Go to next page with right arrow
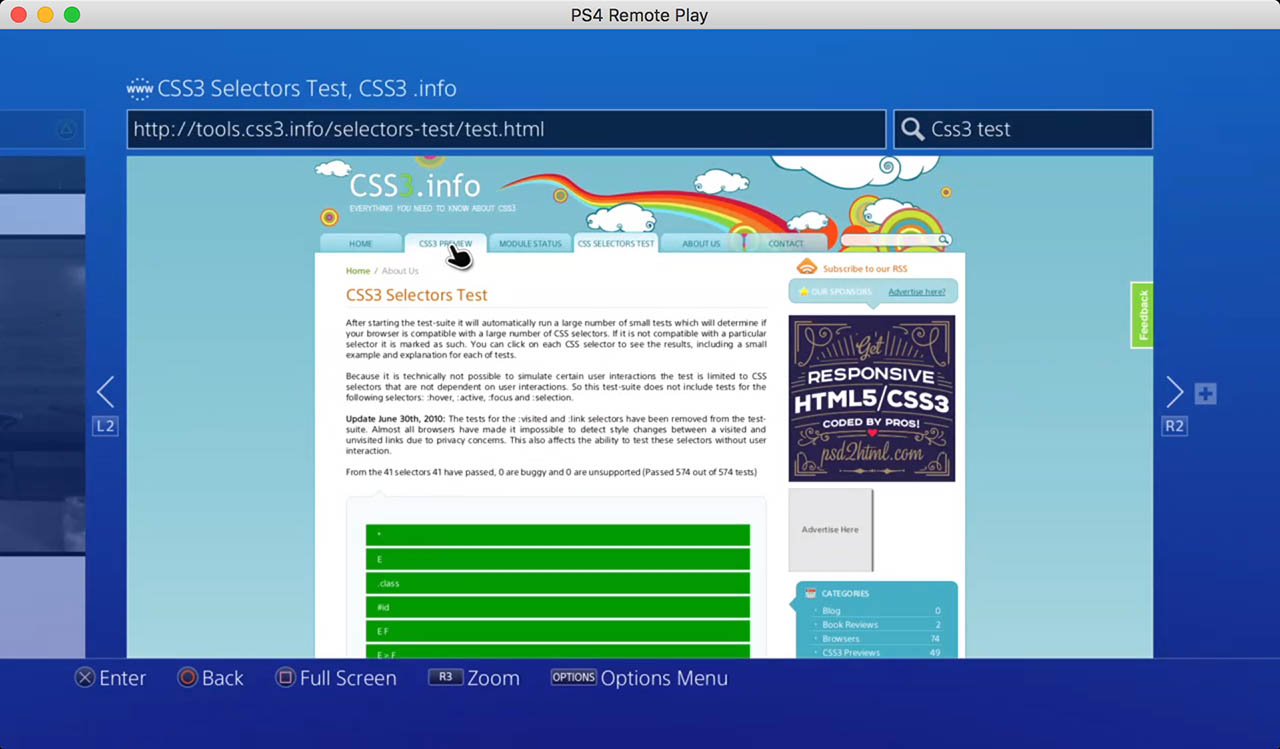This screenshot has width=1280, height=749. (1174, 392)
